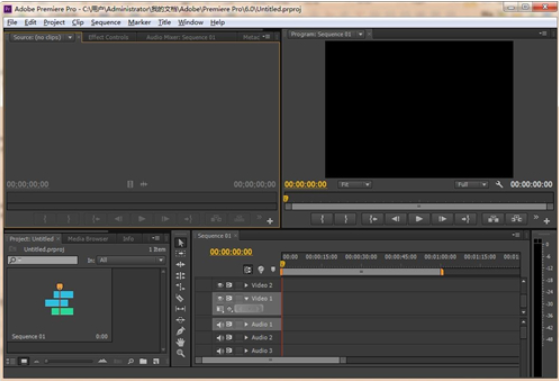Toggle sync lock on Video 2
Viewport: 559px width, 381px height.
coord(229,285)
